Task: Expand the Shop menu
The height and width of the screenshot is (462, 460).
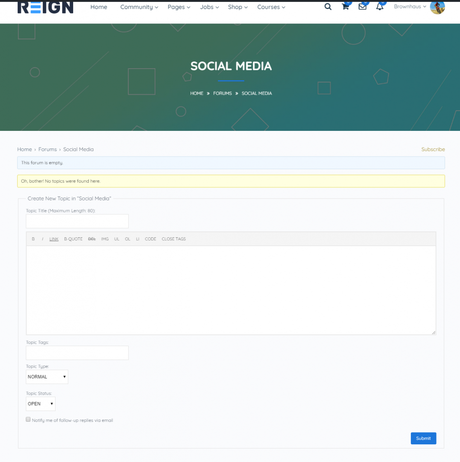Action: pos(238,7)
